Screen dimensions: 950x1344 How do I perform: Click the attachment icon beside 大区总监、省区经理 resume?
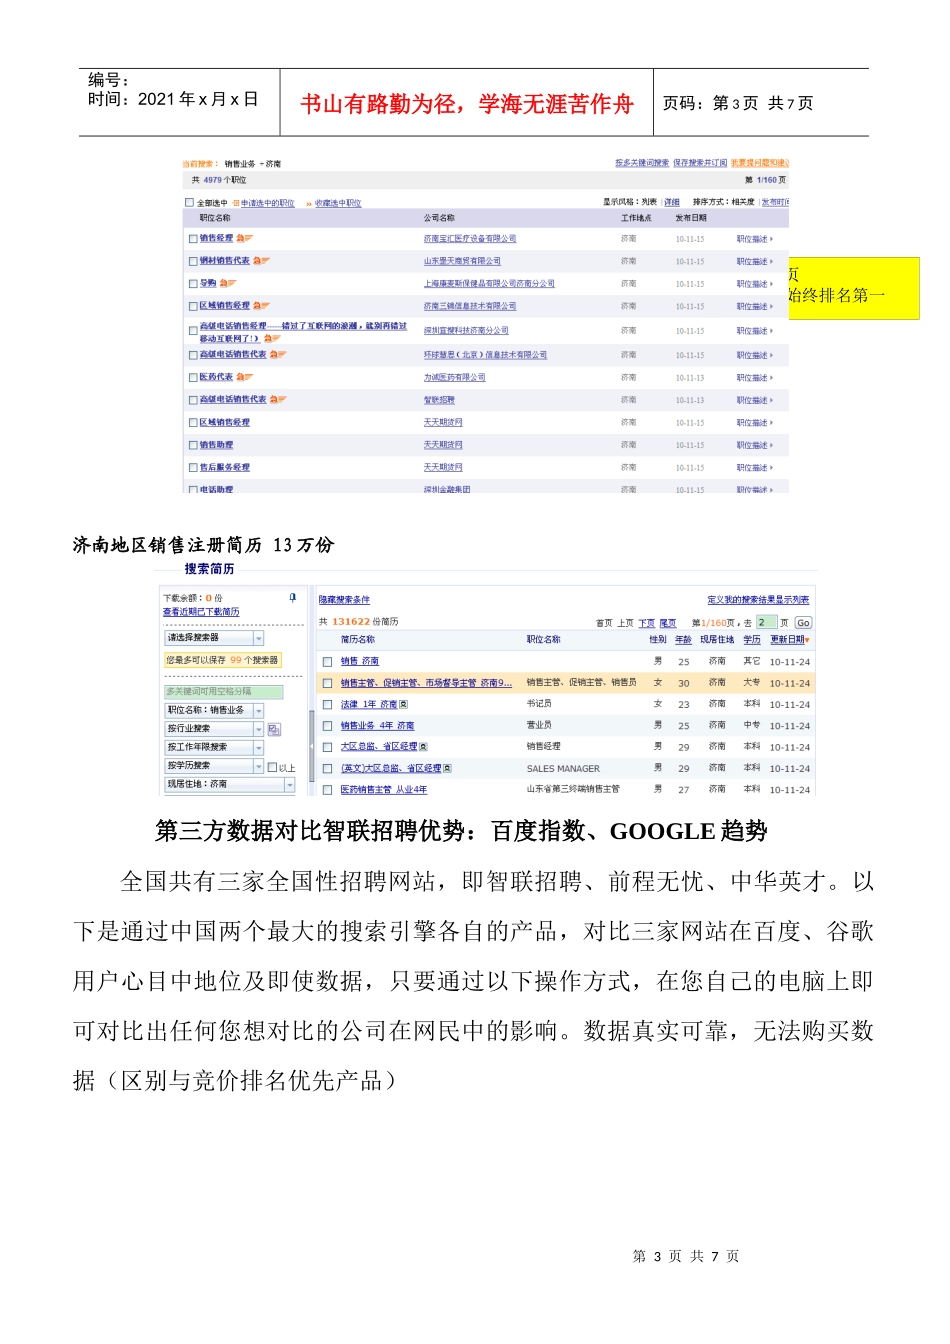[x=423, y=747]
